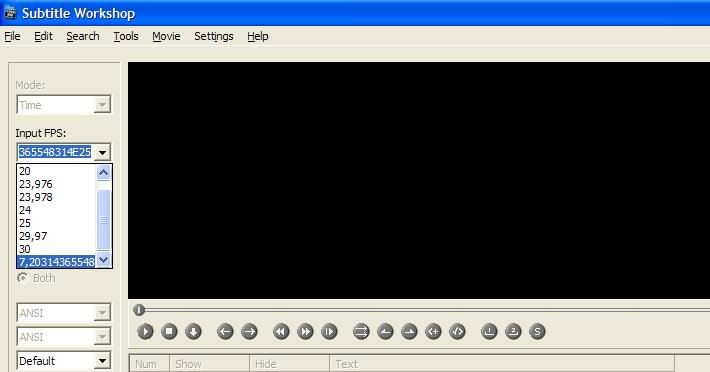
Task: Click the Show column header
Action: tap(210, 363)
